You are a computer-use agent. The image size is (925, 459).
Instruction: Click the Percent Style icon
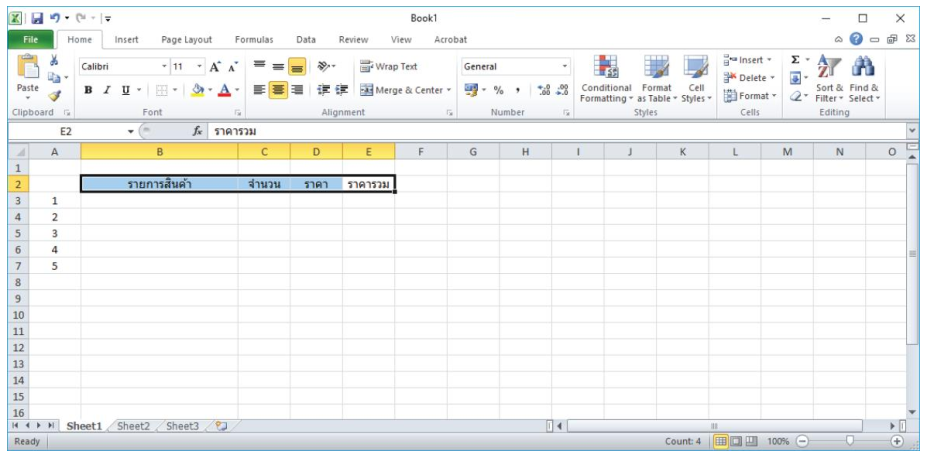tap(497, 90)
